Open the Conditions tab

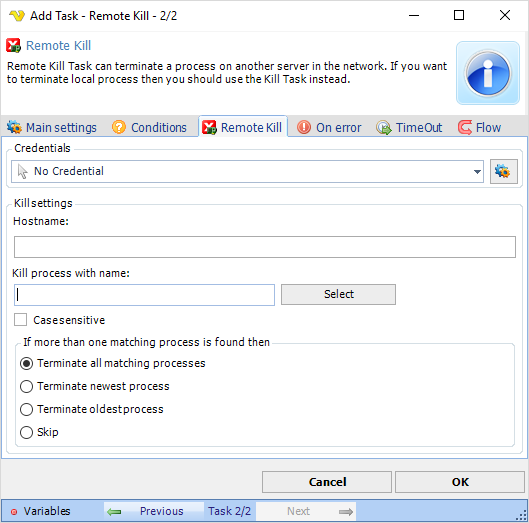149,128
